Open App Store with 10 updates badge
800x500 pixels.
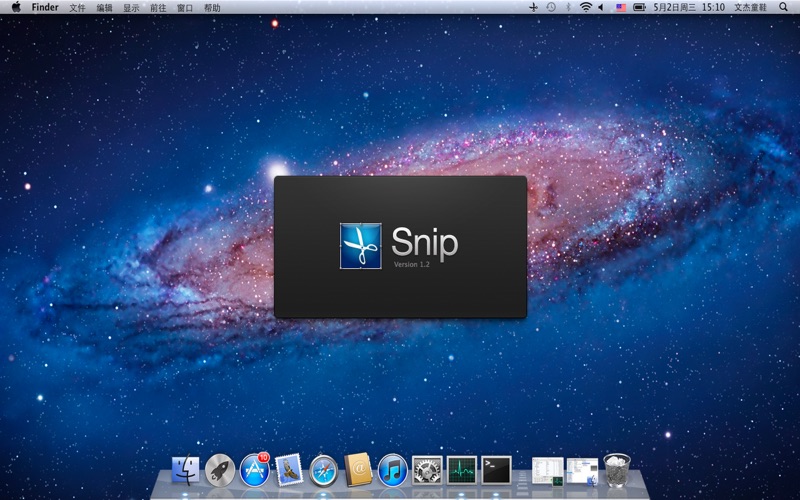[x=255, y=469]
